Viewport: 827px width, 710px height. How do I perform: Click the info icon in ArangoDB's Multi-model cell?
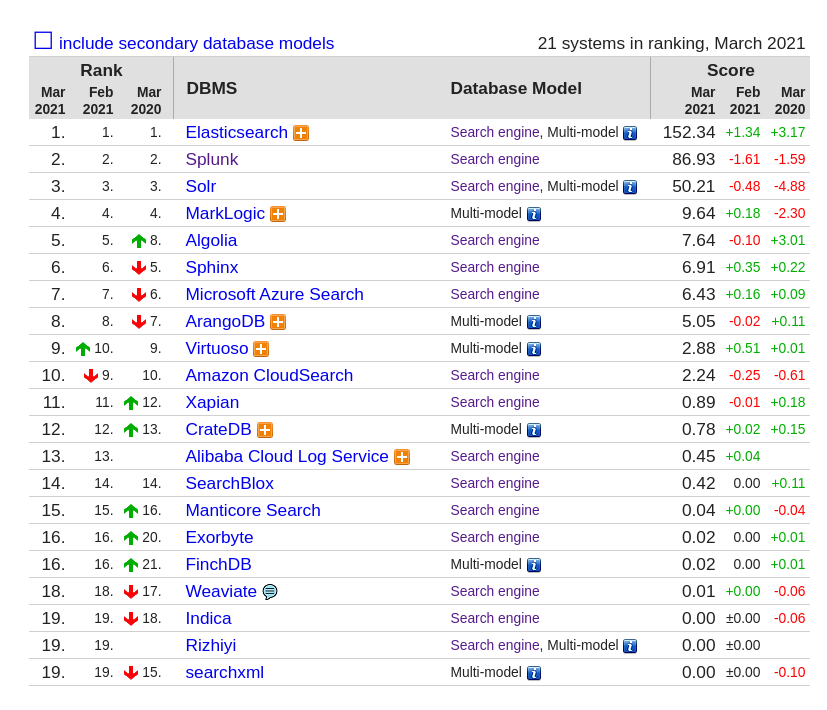coord(534,322)
